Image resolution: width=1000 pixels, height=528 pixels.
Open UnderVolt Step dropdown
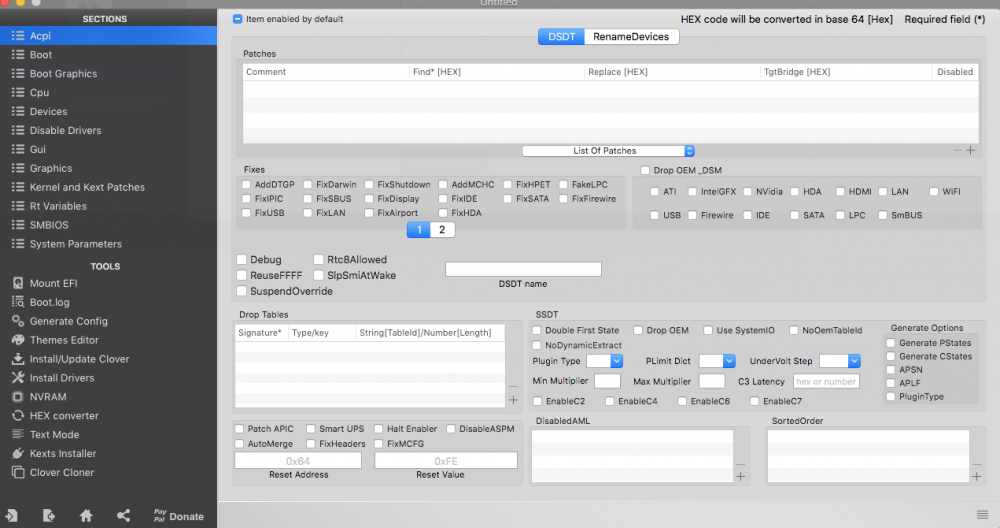click(840, 361)
